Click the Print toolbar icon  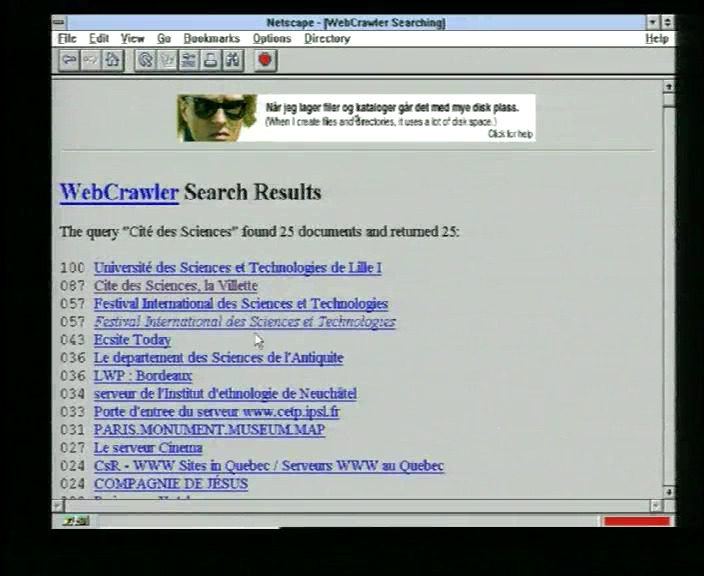(211, 60)
